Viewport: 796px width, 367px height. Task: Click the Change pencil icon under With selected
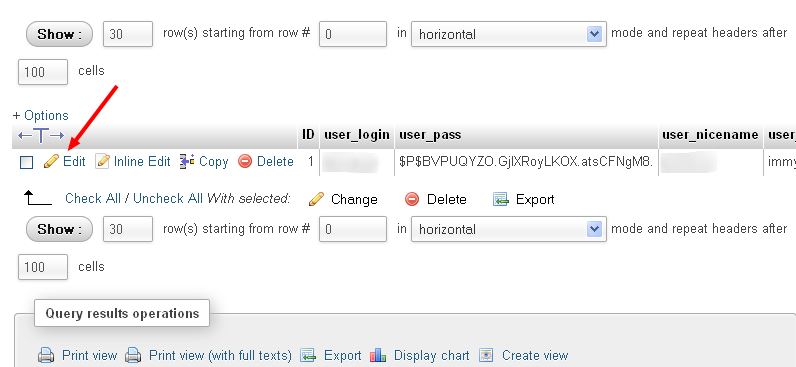pyautogui.click(x=316, y=199)
